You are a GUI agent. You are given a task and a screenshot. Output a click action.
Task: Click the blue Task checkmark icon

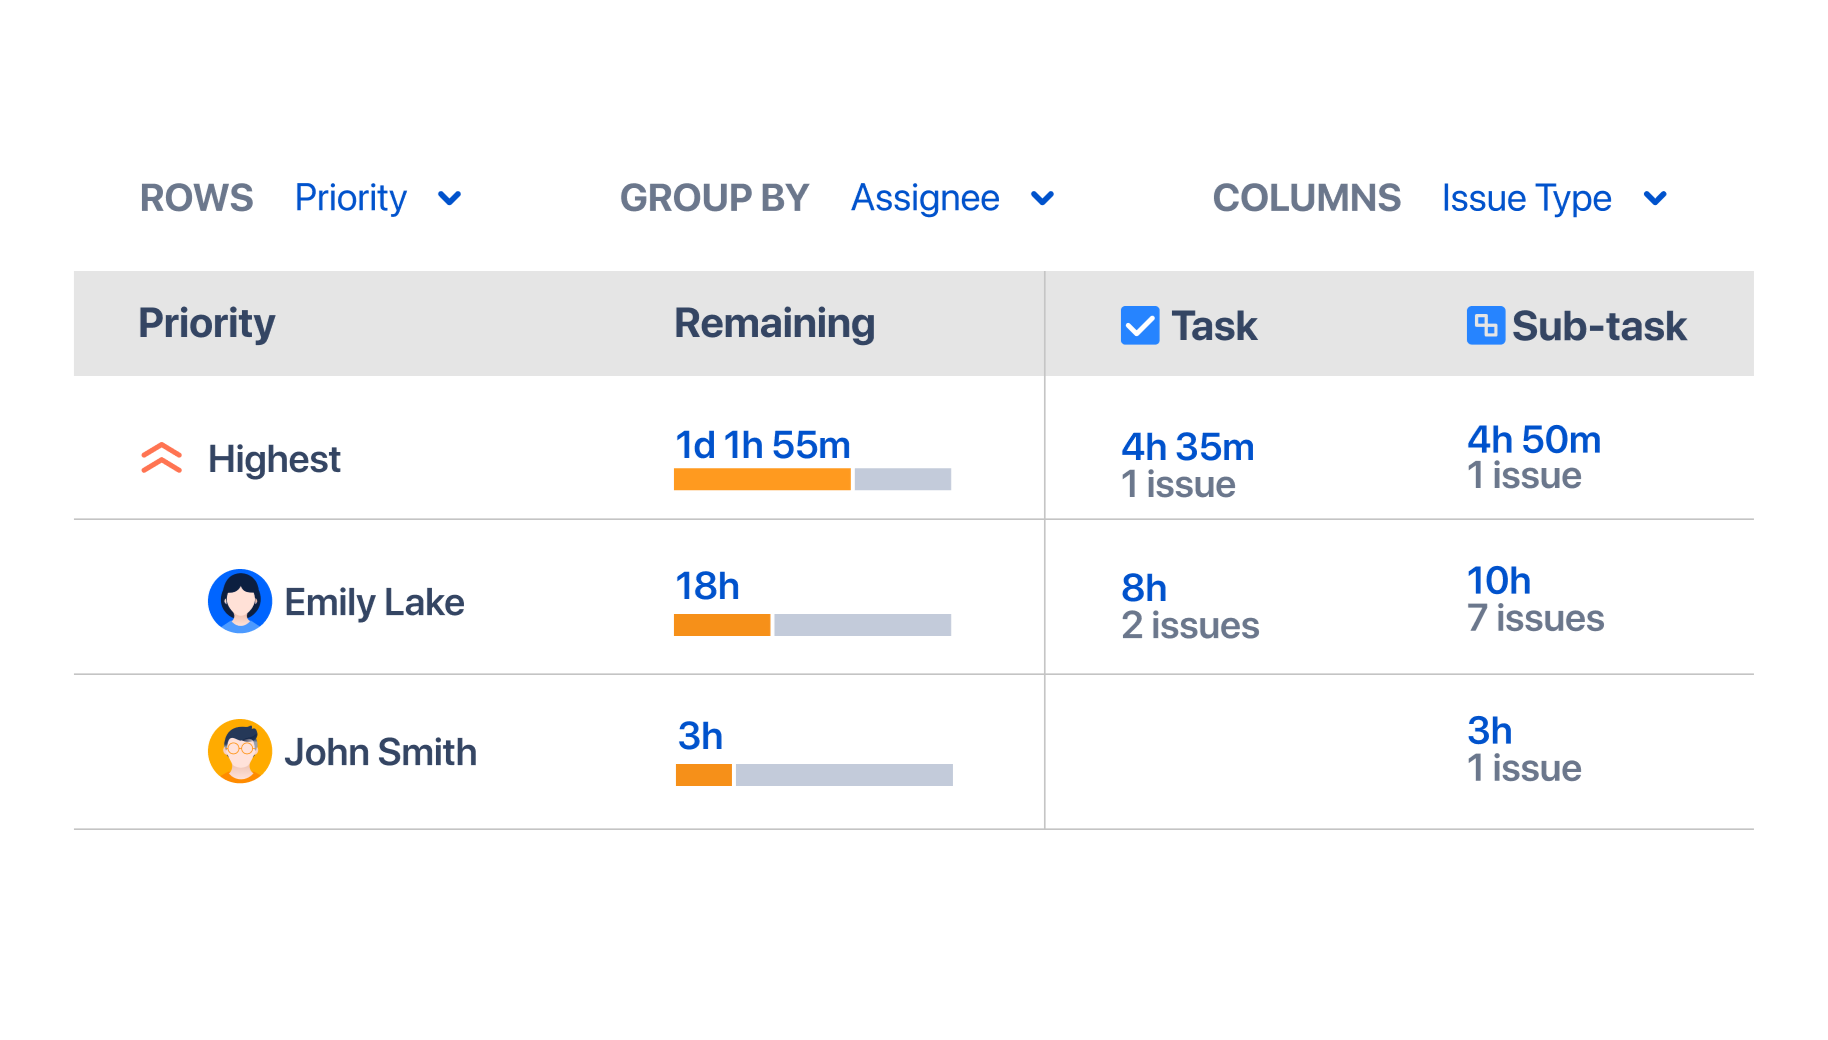[x=1140, y=325]
